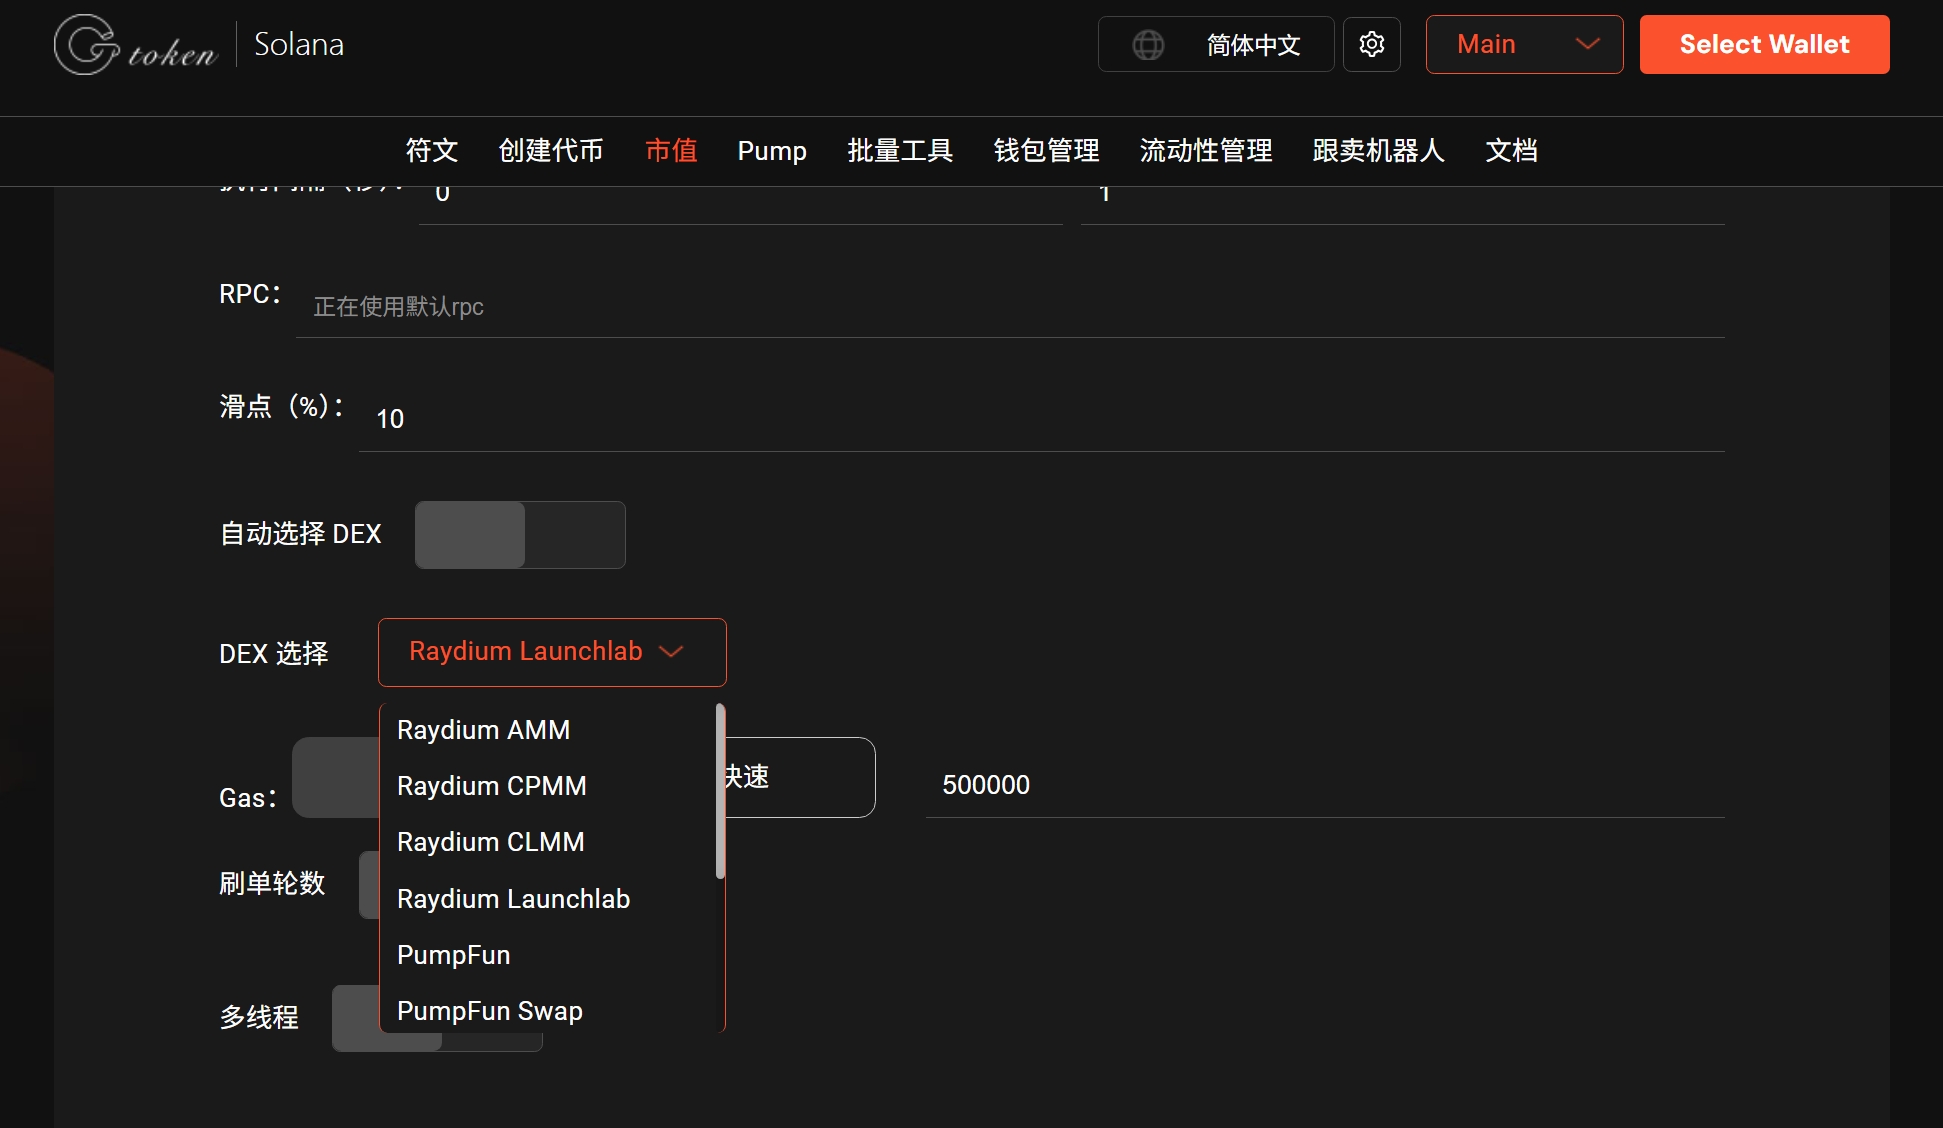Open settings via gear icon
1943x1128 pixels.
(x=1372, y=44)
